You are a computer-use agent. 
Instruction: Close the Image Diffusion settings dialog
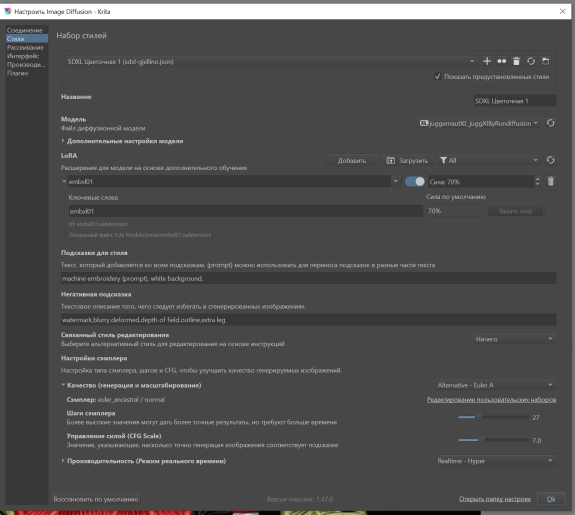(562, 11)
